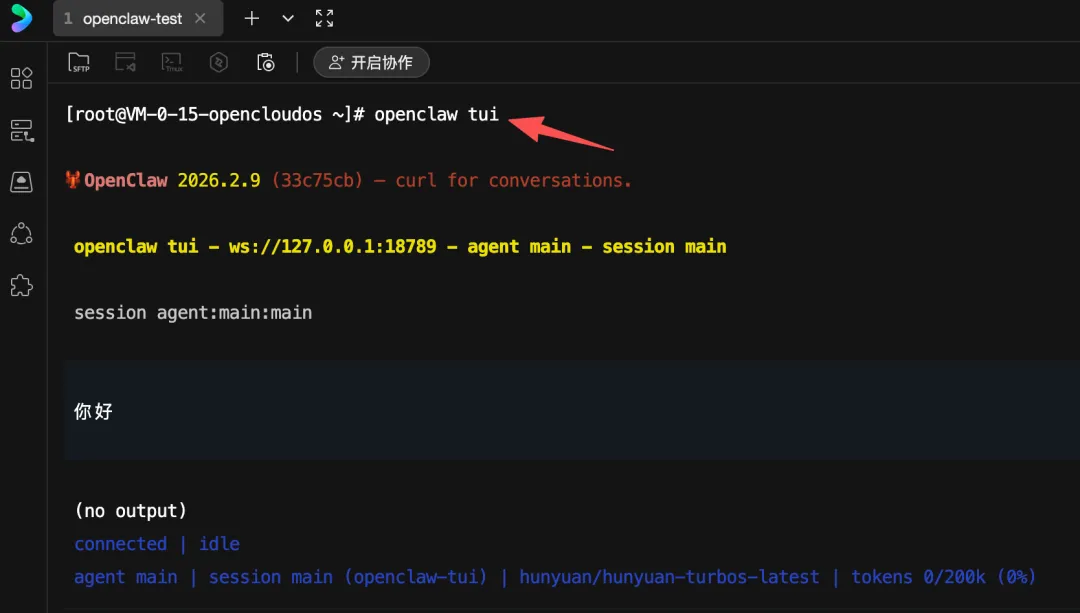This screenshot has width=1080, height=613.
Task: Open the clipboard recording icon
Action: point(265,63)
